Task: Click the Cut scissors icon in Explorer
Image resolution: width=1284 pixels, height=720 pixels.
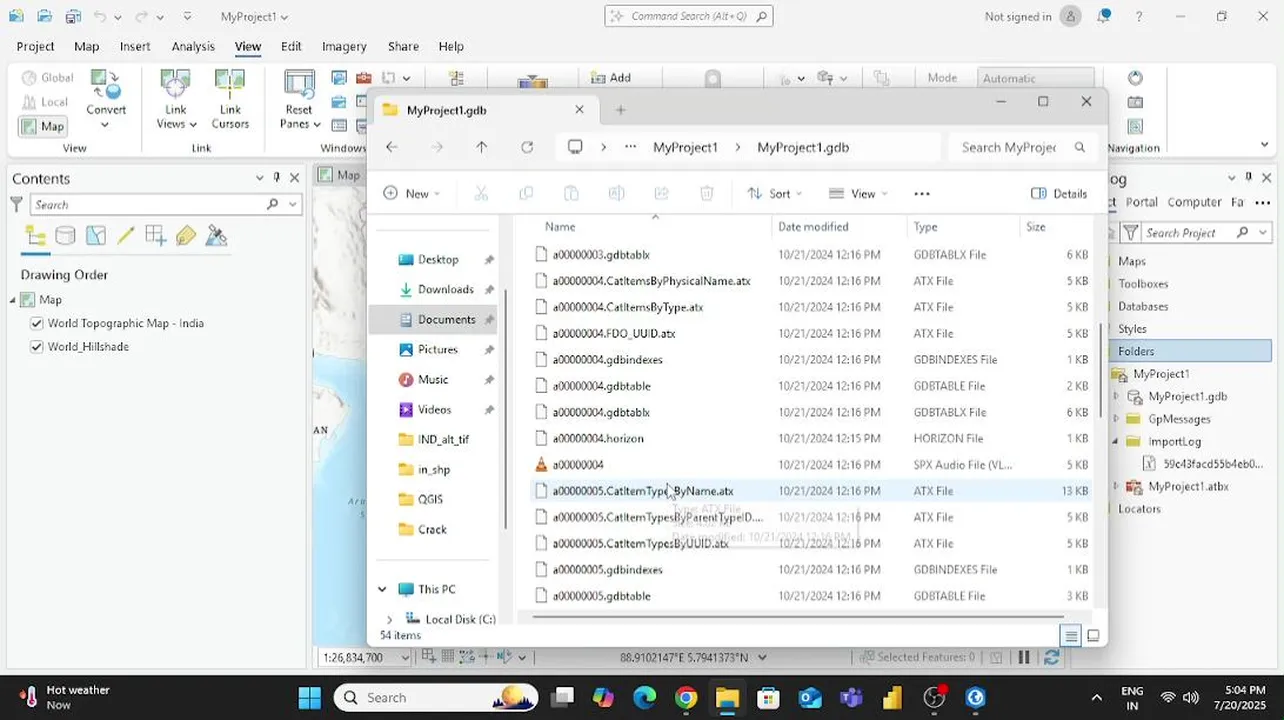Action: (x=481, y=193)
